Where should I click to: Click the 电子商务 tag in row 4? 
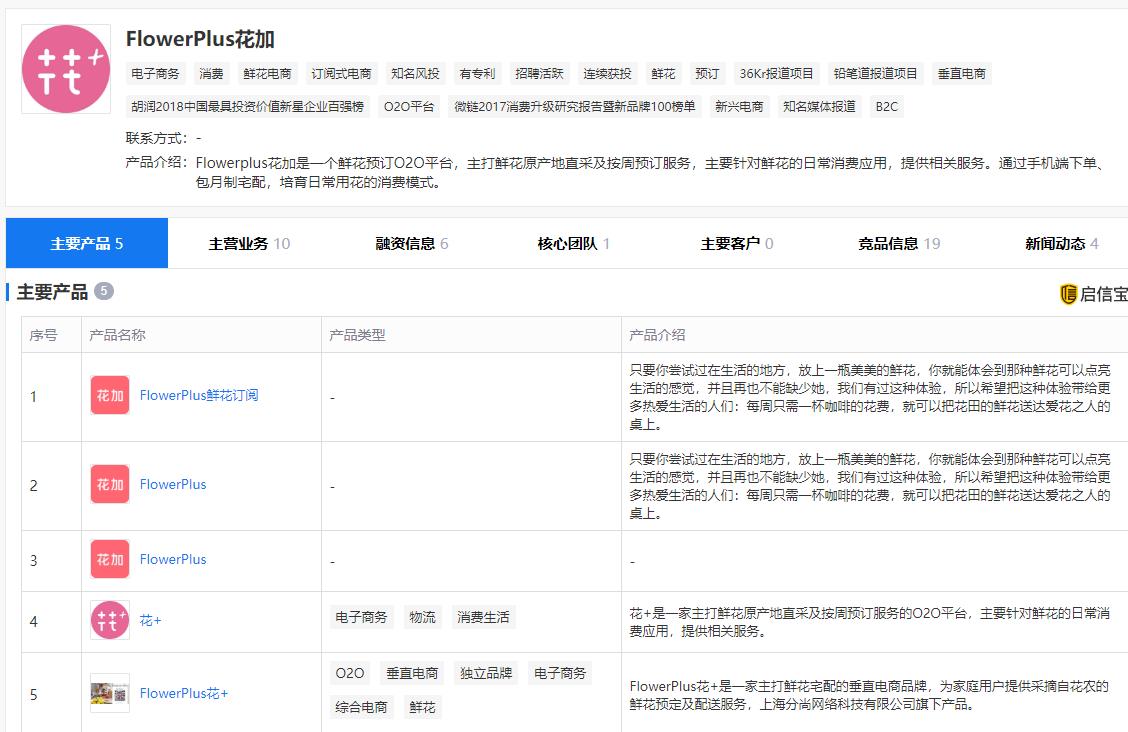pyautogui.click(x=361, y=617)
